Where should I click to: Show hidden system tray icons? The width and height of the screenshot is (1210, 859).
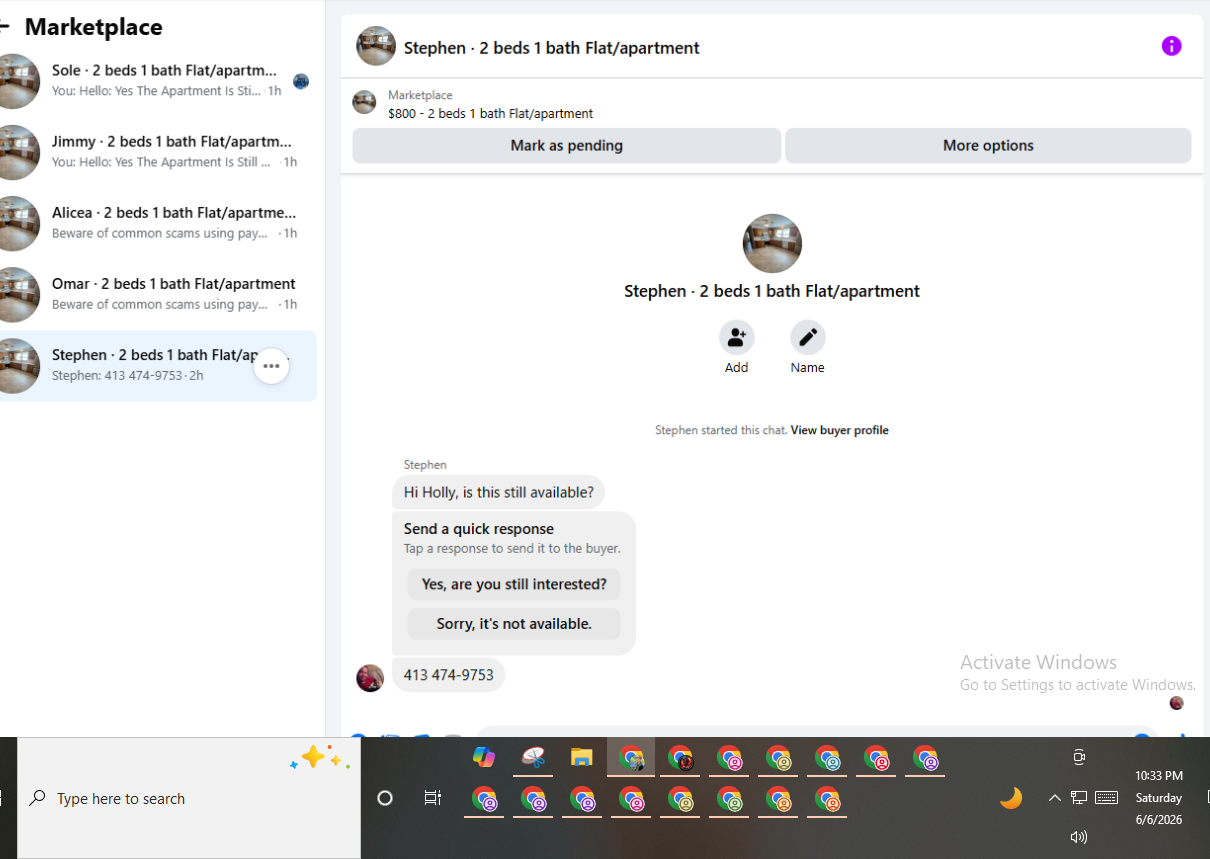pyautogui.click(x=1054, y=798)
